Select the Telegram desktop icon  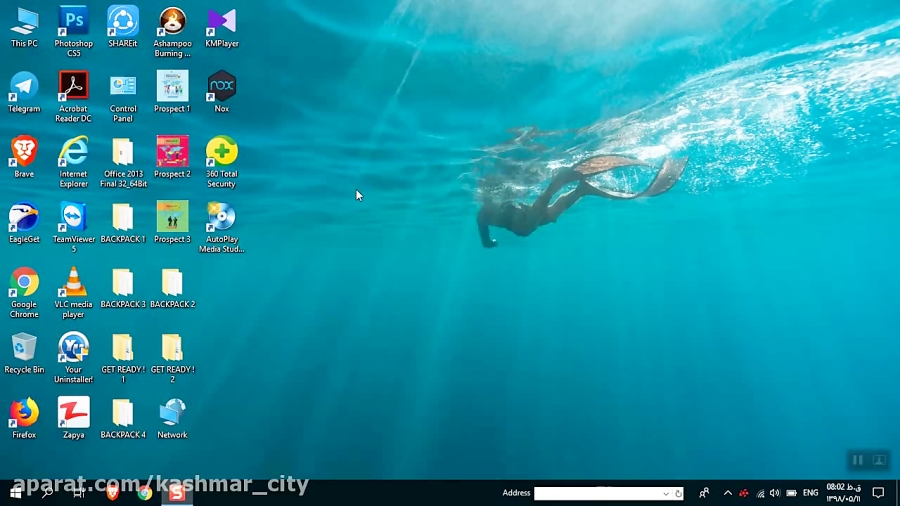24,87
